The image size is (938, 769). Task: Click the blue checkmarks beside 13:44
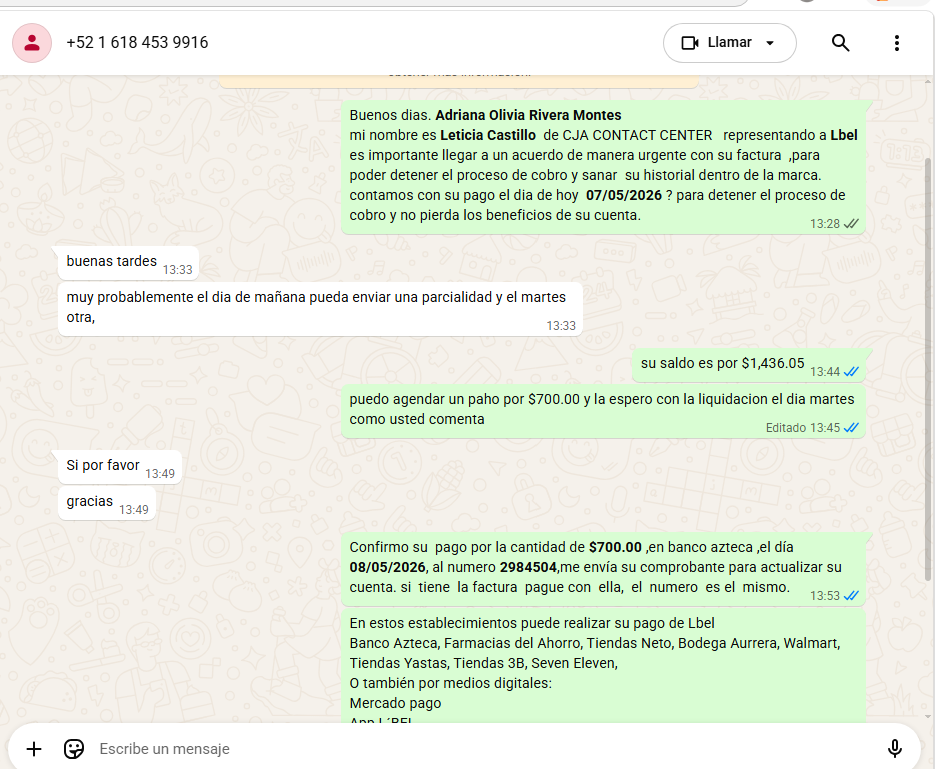click(x=851, y=372)
